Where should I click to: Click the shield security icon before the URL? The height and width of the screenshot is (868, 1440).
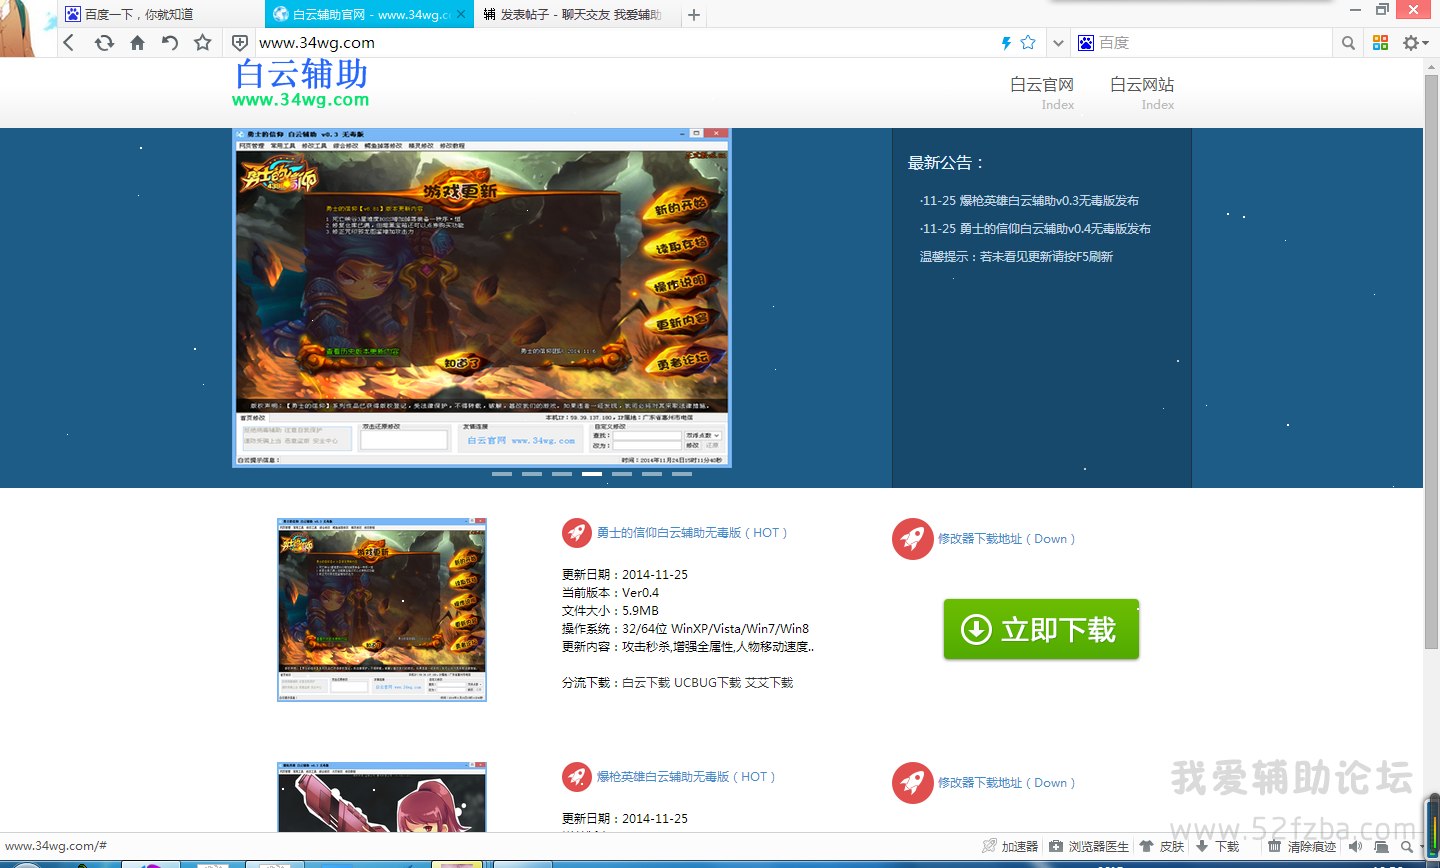pos(240,43)
